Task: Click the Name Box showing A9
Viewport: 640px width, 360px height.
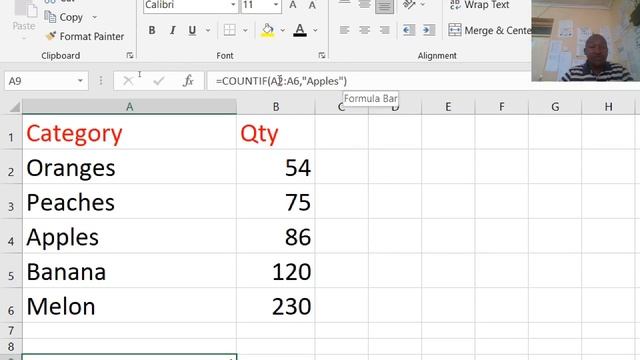Action: (39, 81)
